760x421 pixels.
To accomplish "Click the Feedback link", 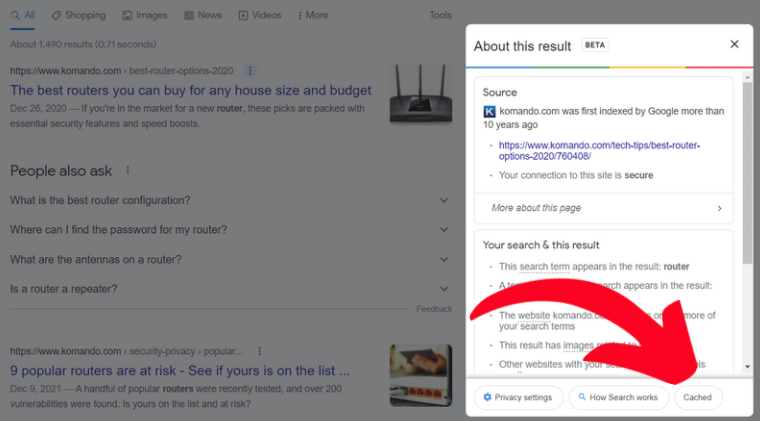I will 434,309.
